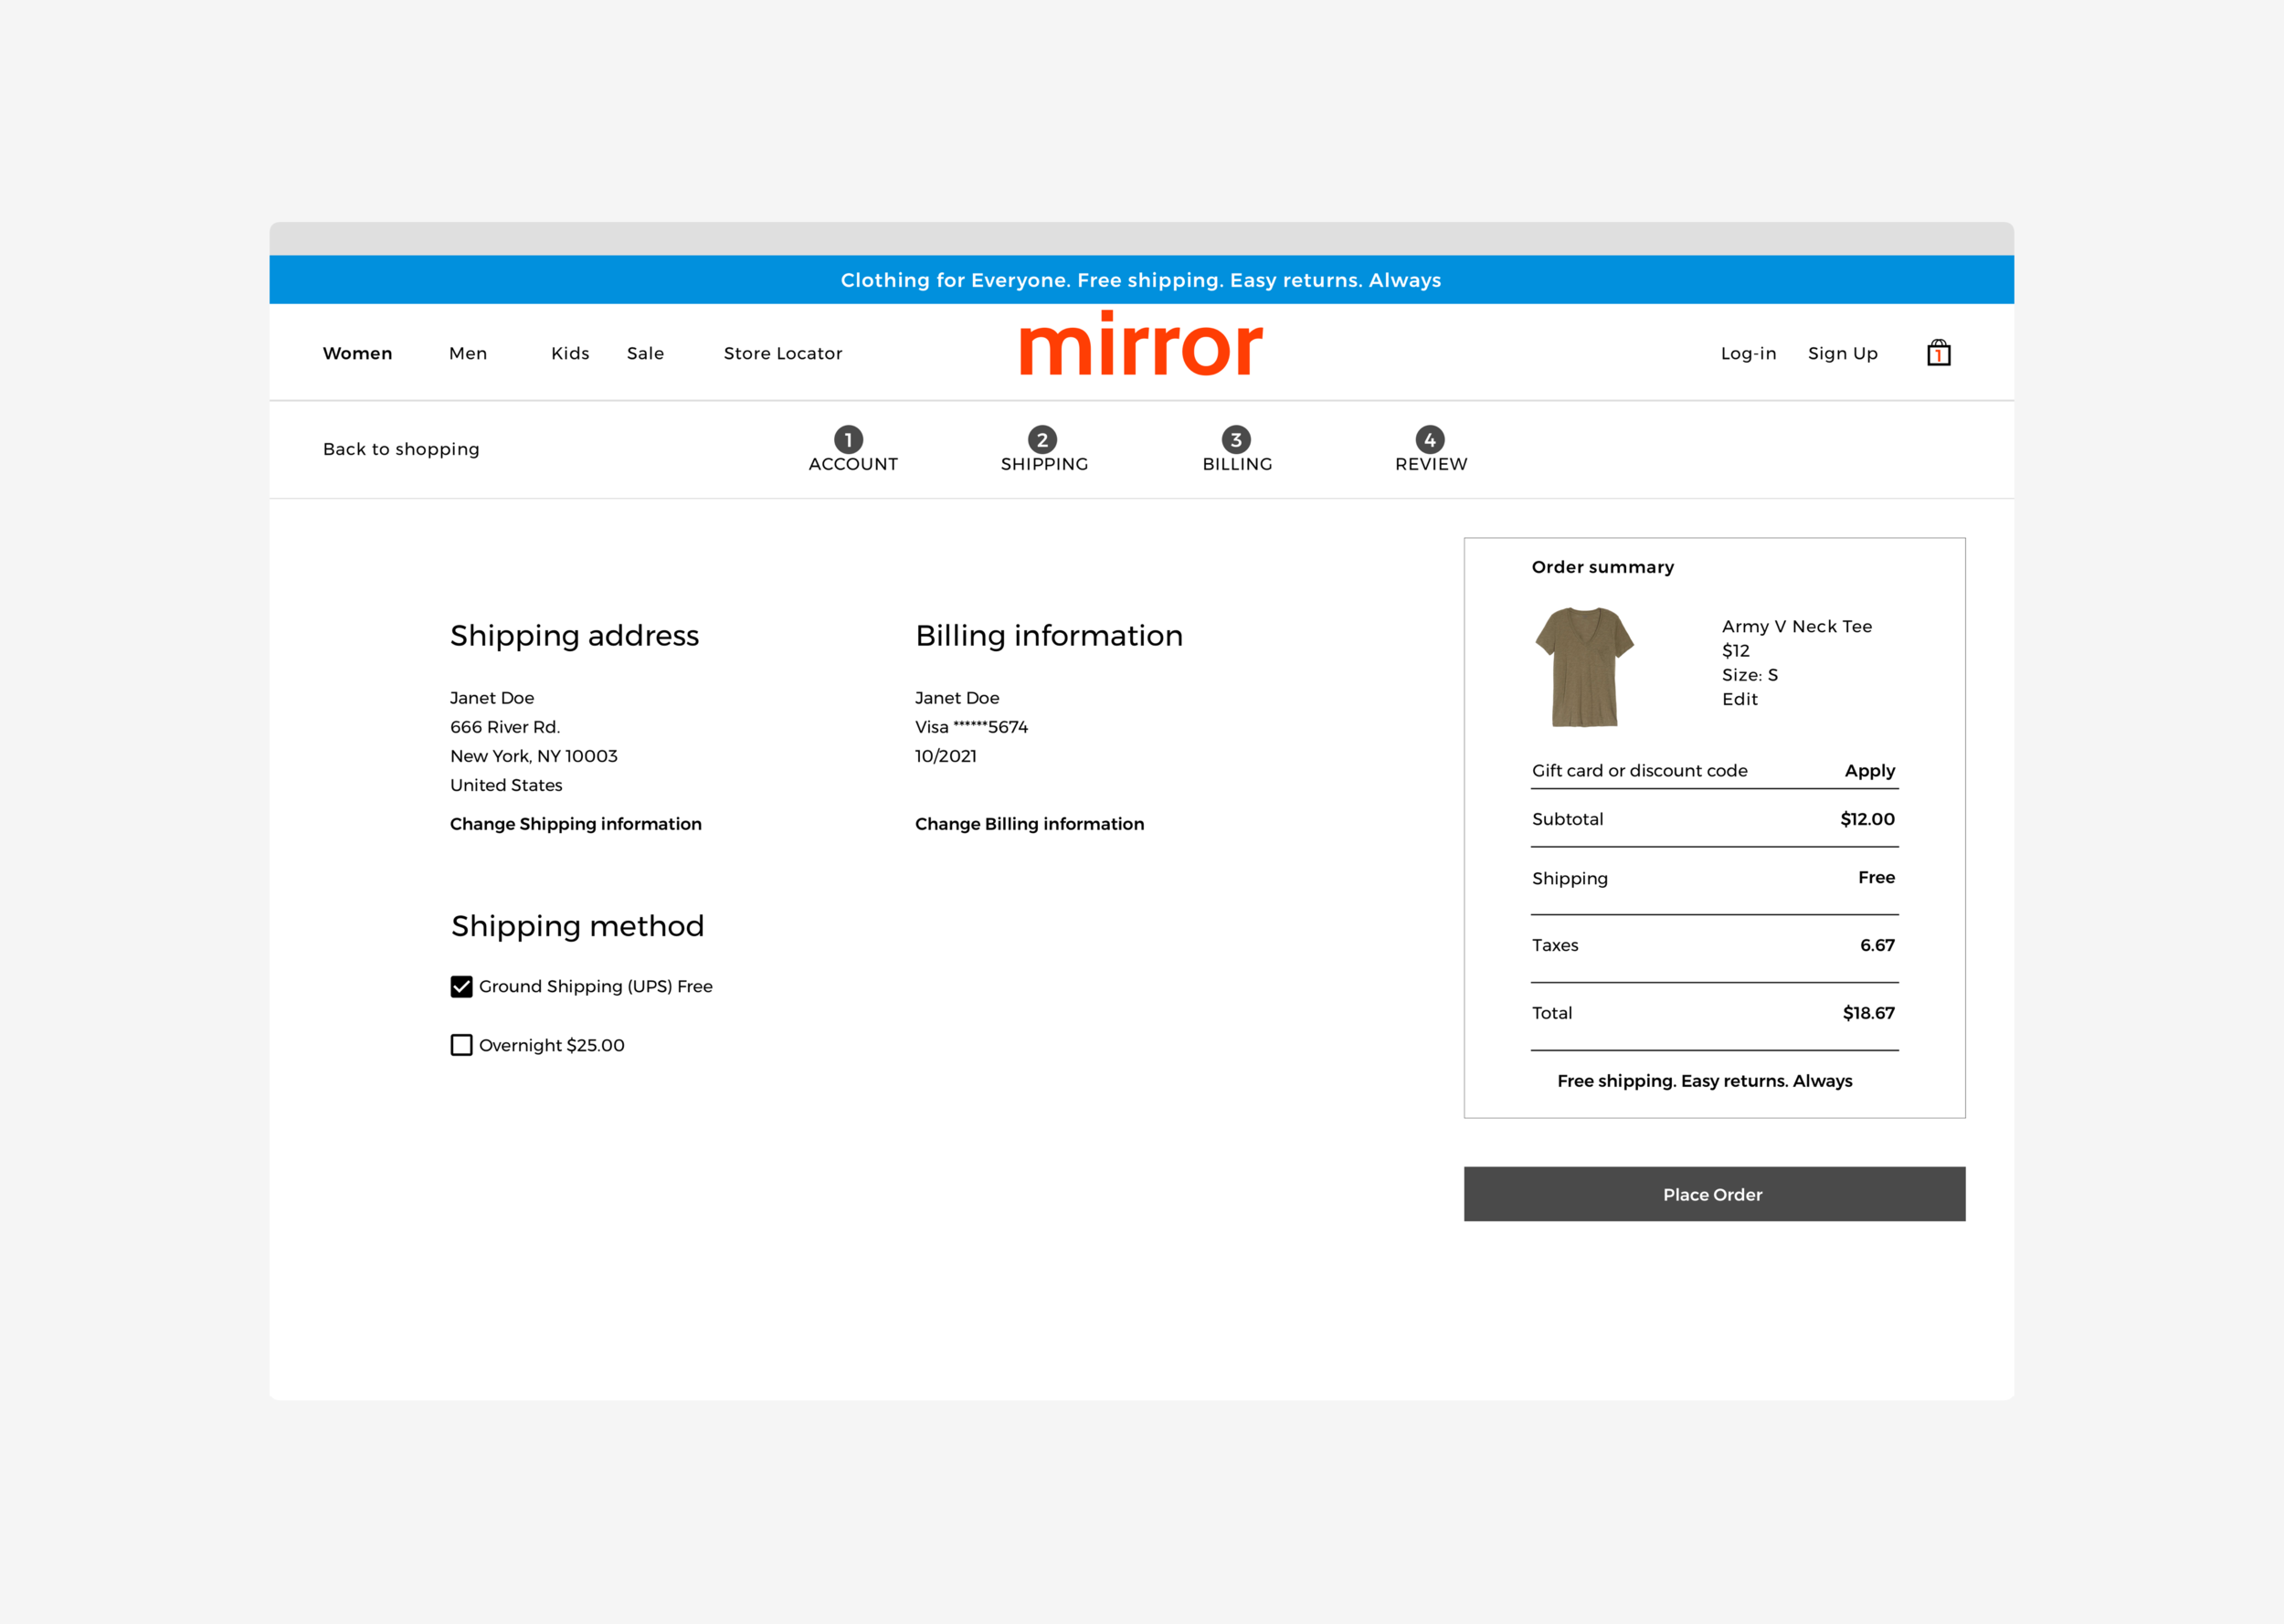Viewport: 2284px width, 1624px height.
Task: Click the SHIPPING step label
Action: click(x=1044, y=464)
